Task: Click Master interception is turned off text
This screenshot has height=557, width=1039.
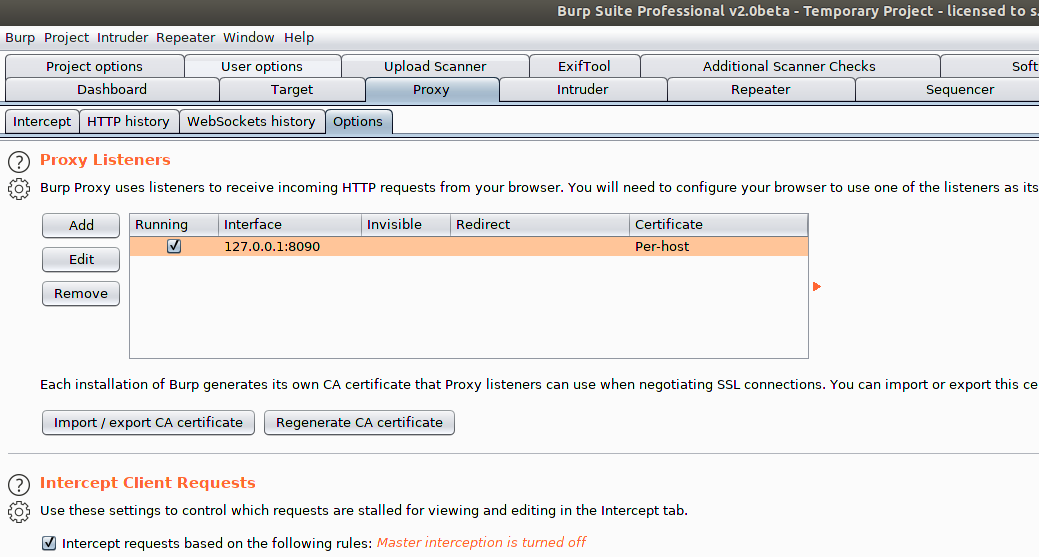Action: 481,542
